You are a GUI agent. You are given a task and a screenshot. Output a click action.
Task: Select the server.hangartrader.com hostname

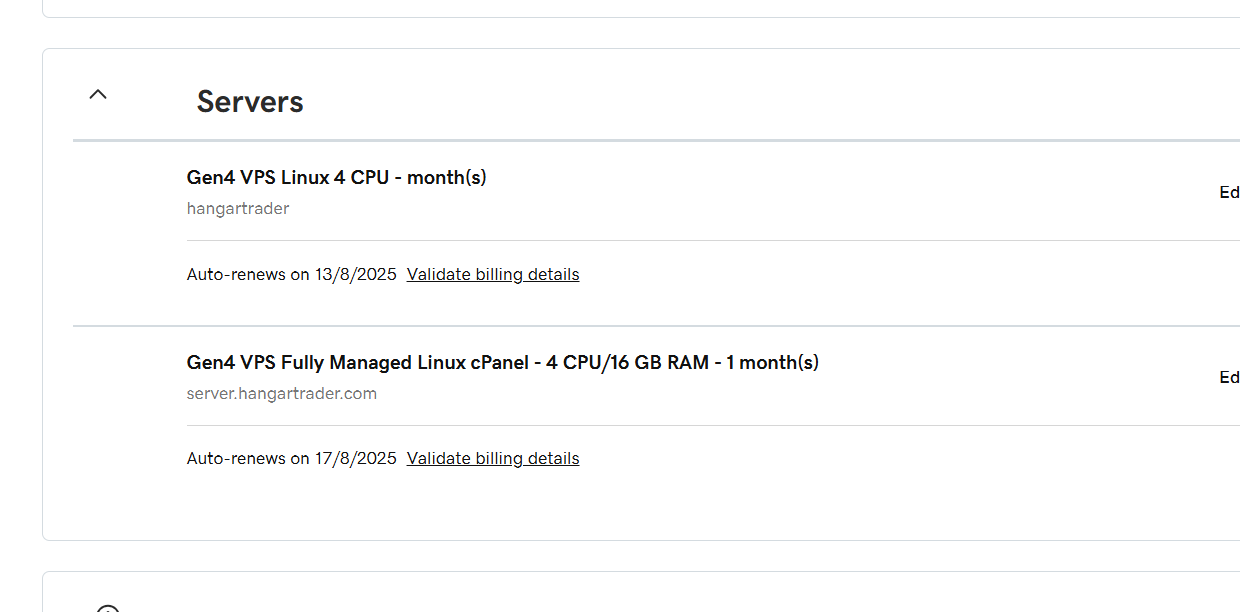click(x=282, y=393)
